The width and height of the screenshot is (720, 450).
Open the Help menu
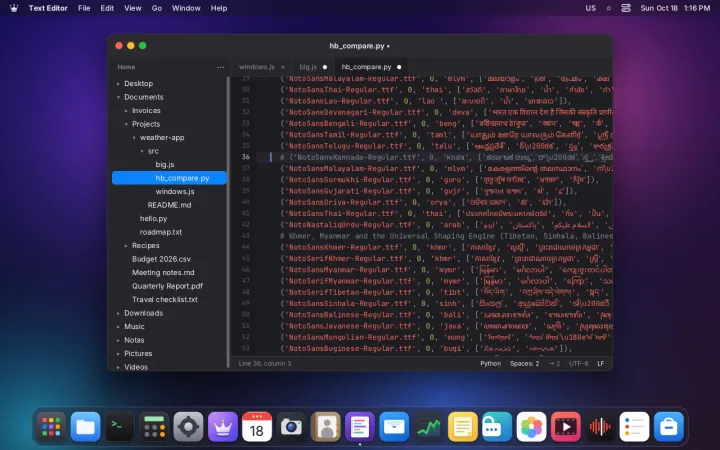point(219,8)
